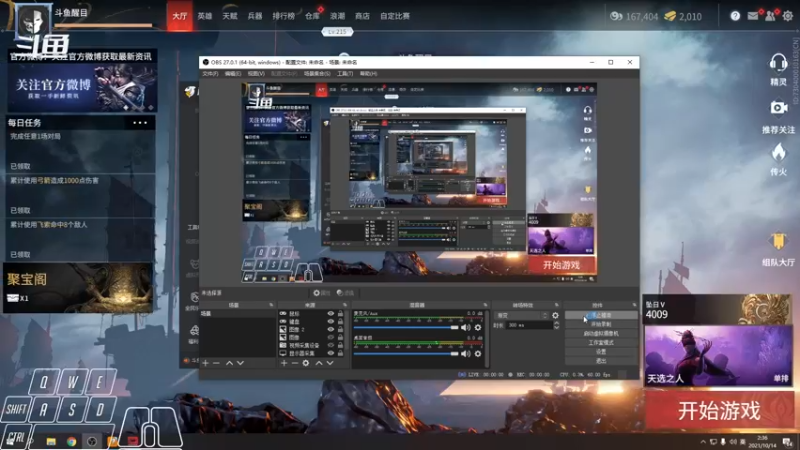
Task: Pop out the 混音器 dock panel
Action: (485, 305)
